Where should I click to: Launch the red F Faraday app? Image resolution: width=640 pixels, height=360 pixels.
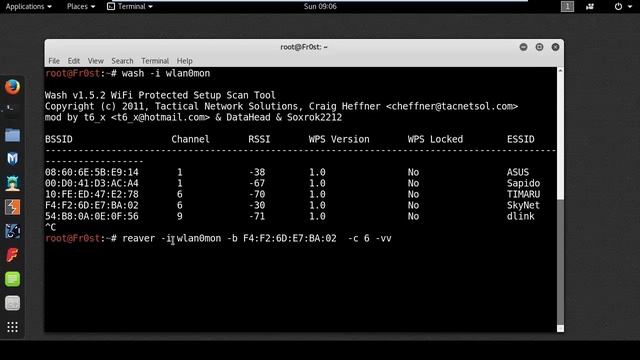(x=12, y=255)
